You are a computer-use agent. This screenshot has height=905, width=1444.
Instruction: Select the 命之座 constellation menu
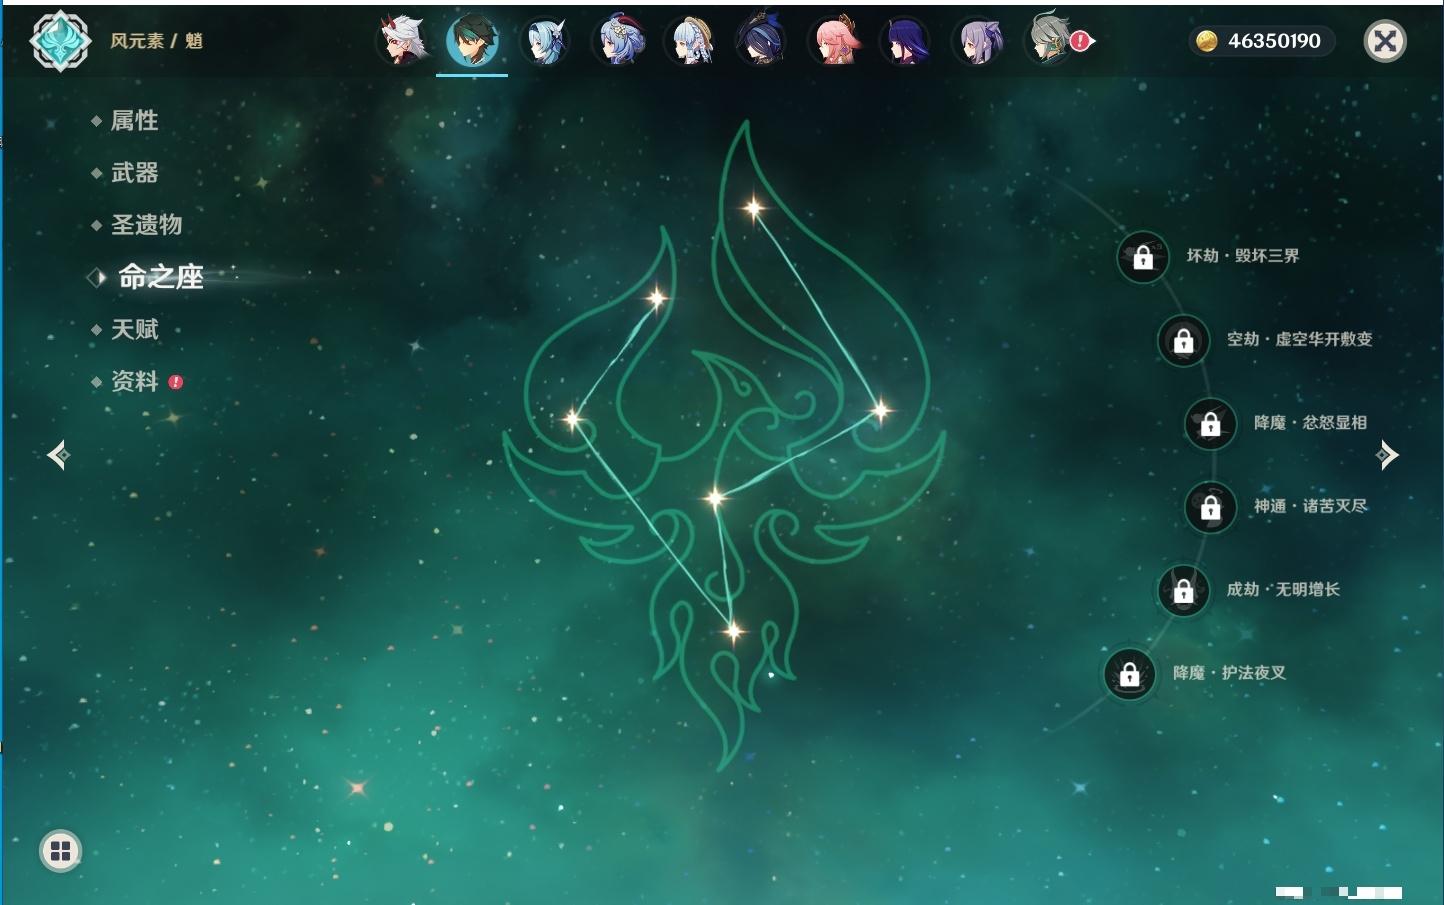point(160,277)
